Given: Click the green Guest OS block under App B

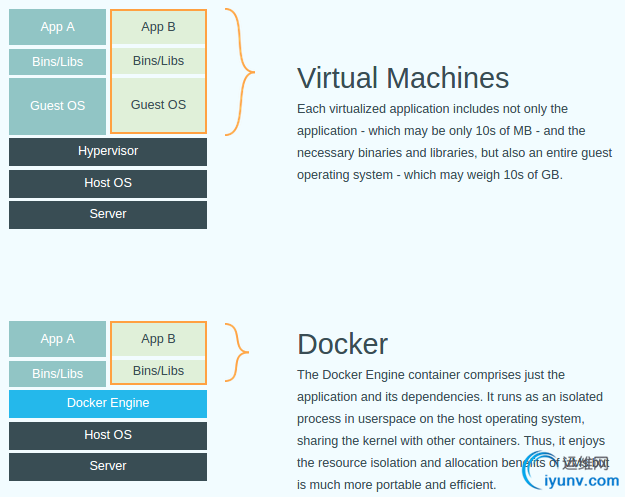Looking at the screenshot, I should pyautogui.click(x=158, y=105).
